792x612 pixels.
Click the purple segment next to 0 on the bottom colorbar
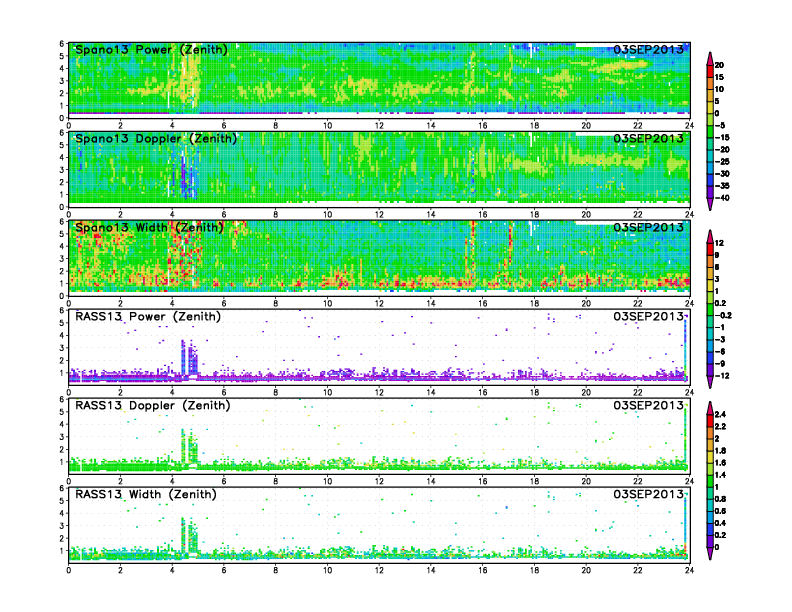tap(710, 542)
